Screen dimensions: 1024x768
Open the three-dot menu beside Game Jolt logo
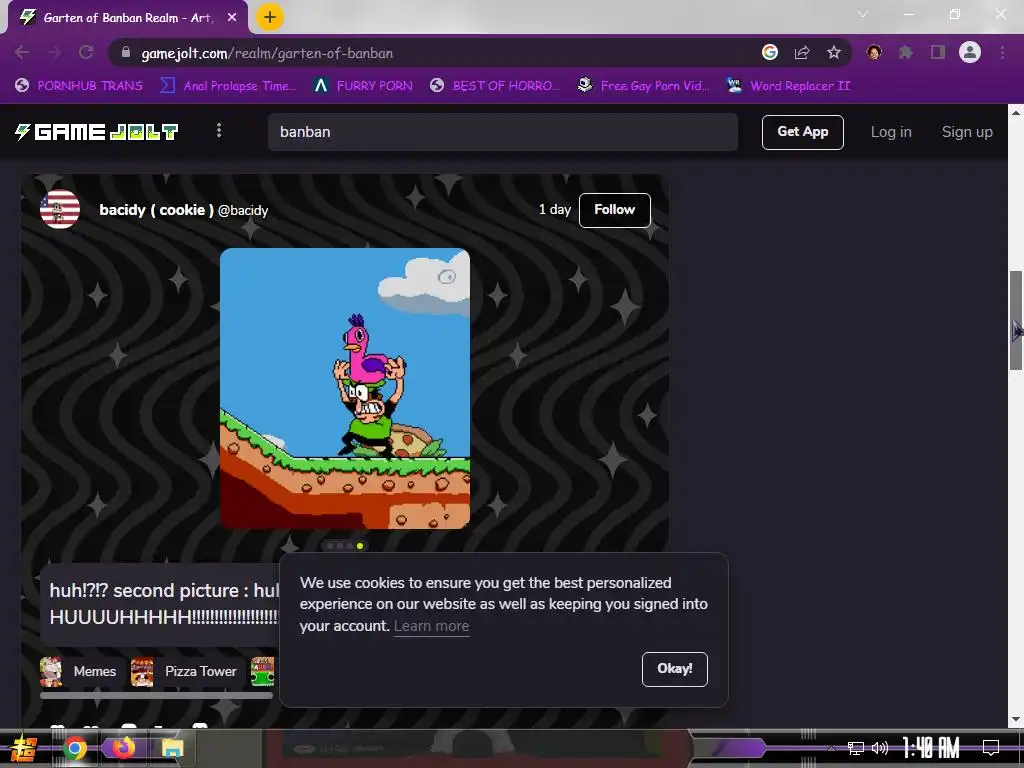click(x=219, y=131)
